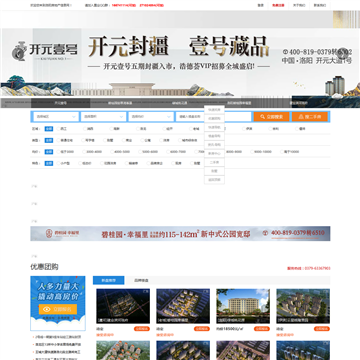Click 全部 in the 区域 row
360x360 pixels.
point(49,129)
